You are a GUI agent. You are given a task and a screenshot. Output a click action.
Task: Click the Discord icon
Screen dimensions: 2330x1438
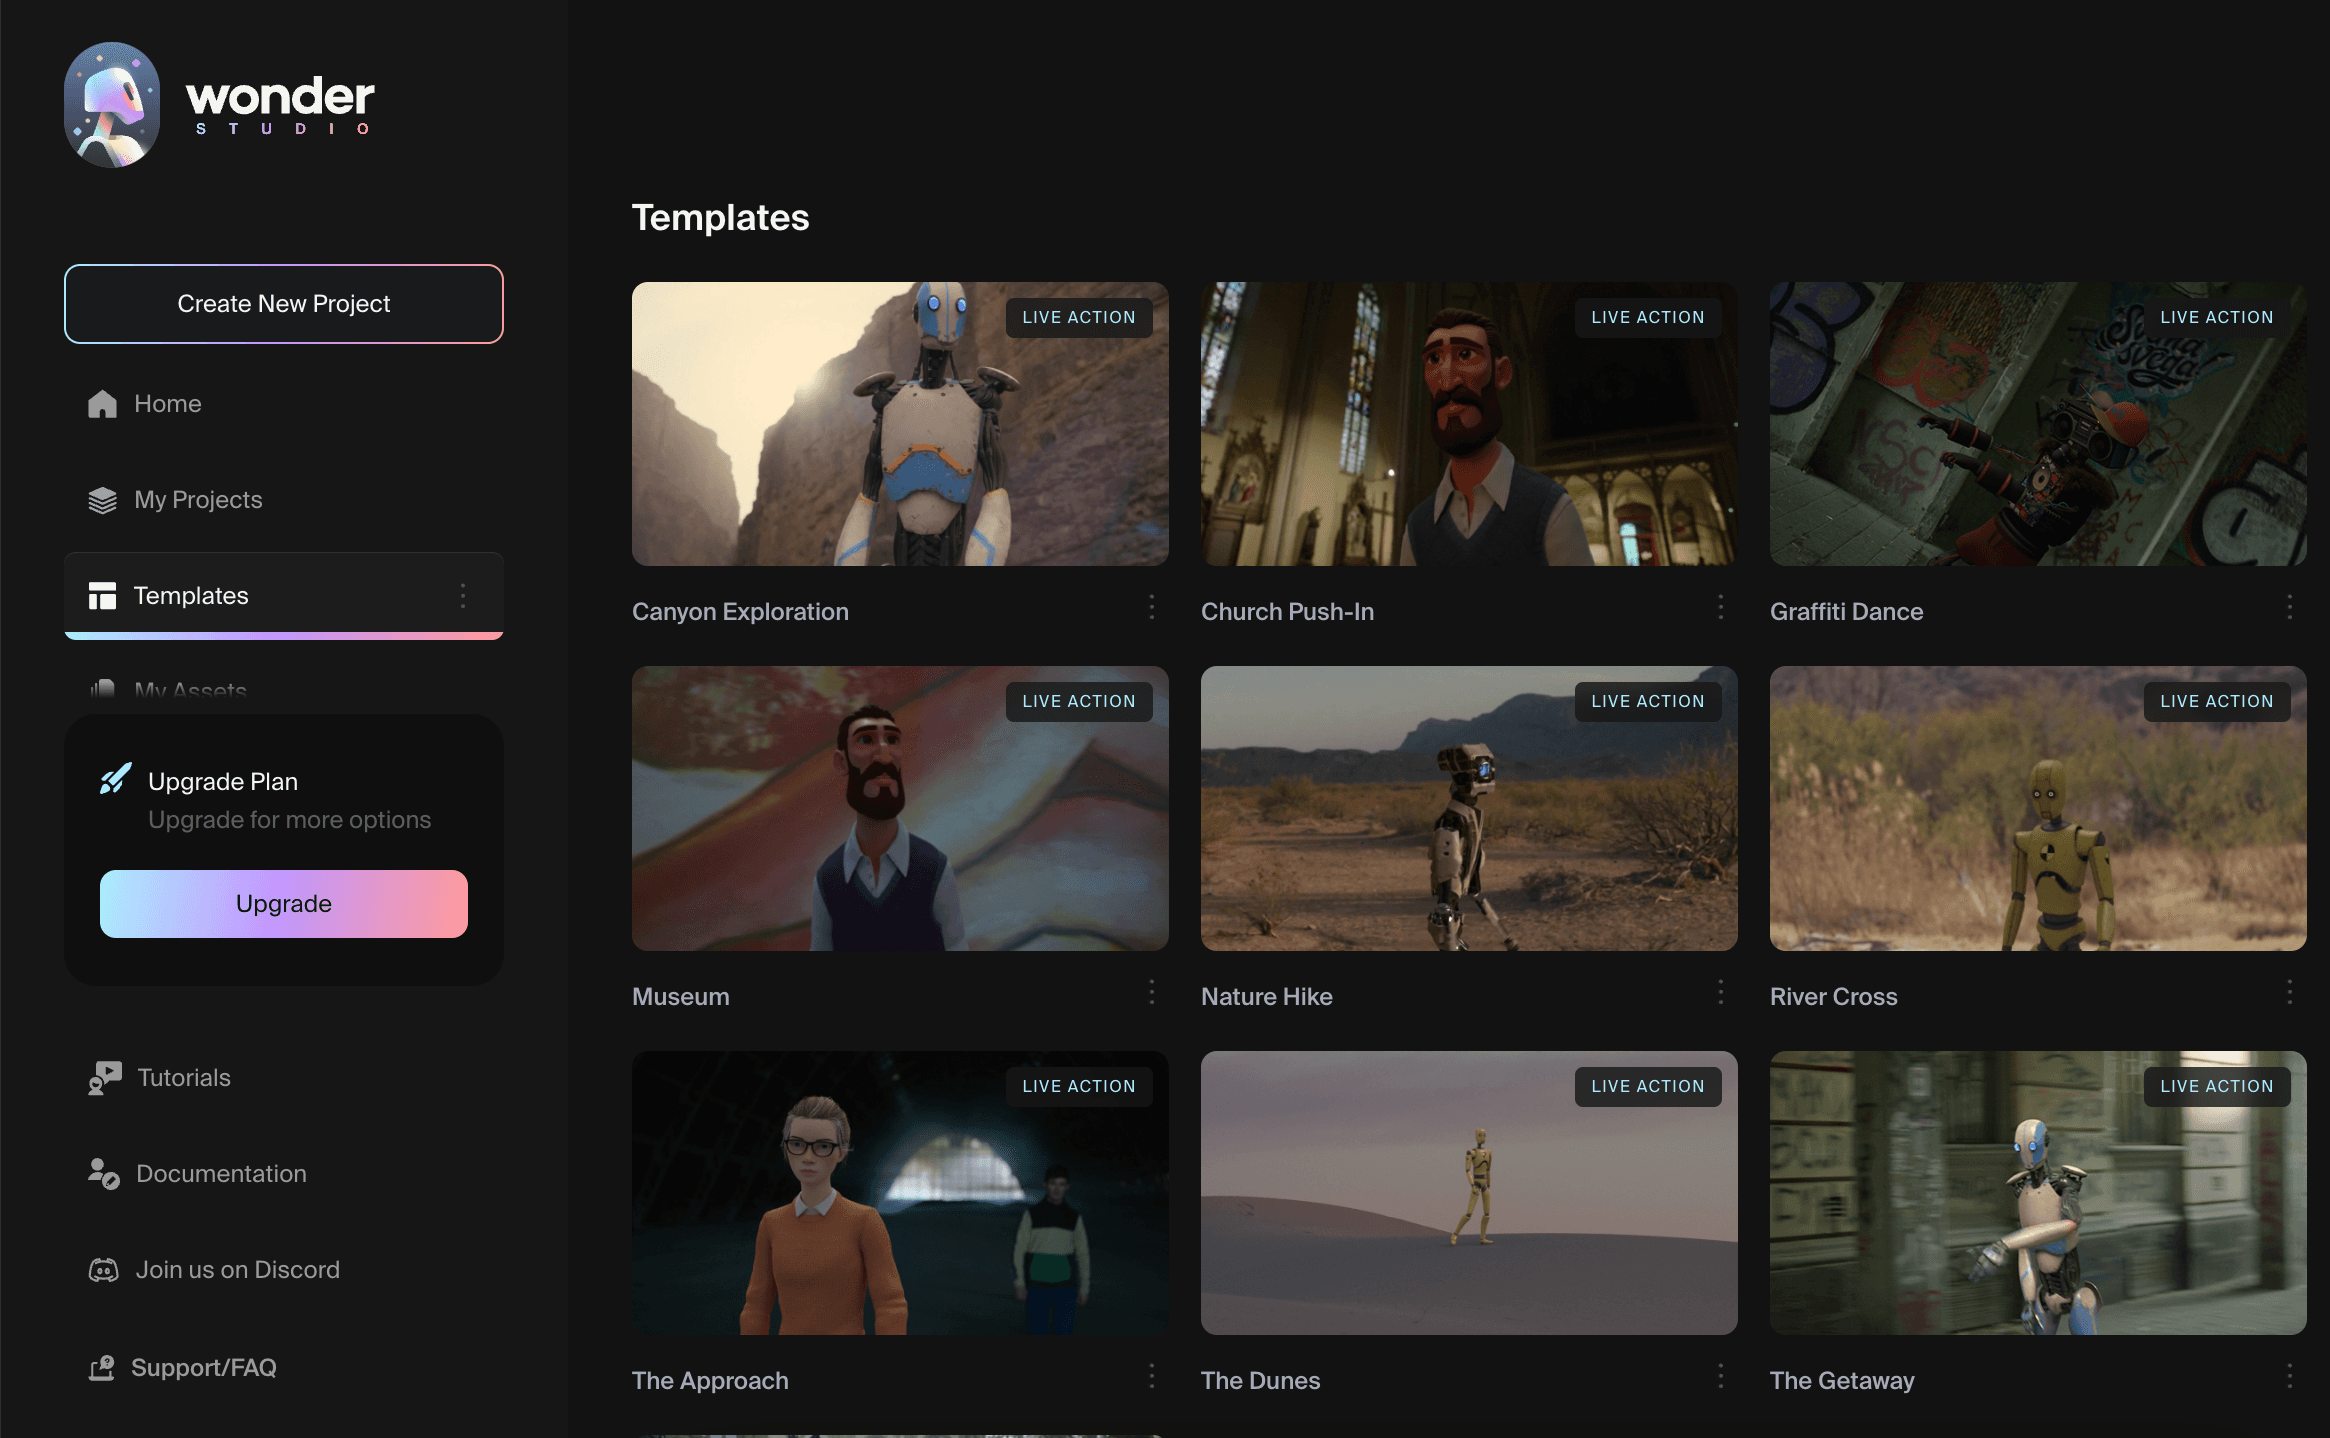pyautogui.click(x=104, y=1270)
